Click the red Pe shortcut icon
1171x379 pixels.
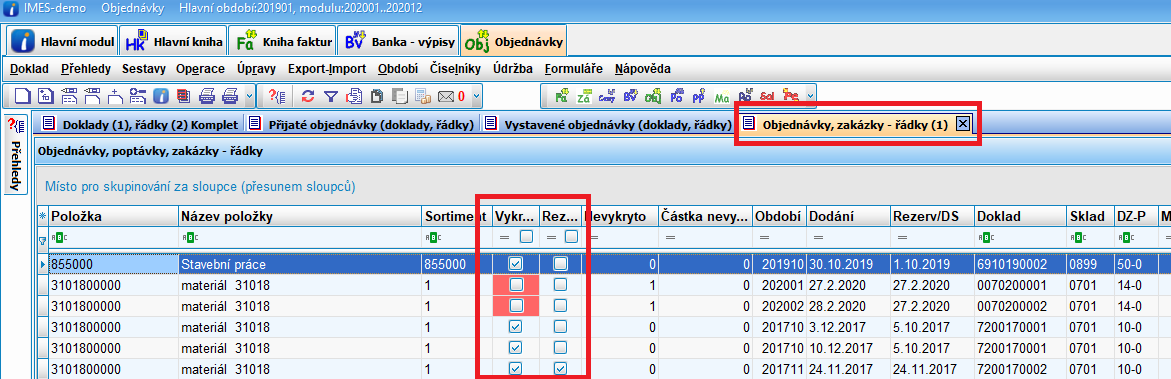click(x=790, y=96)
